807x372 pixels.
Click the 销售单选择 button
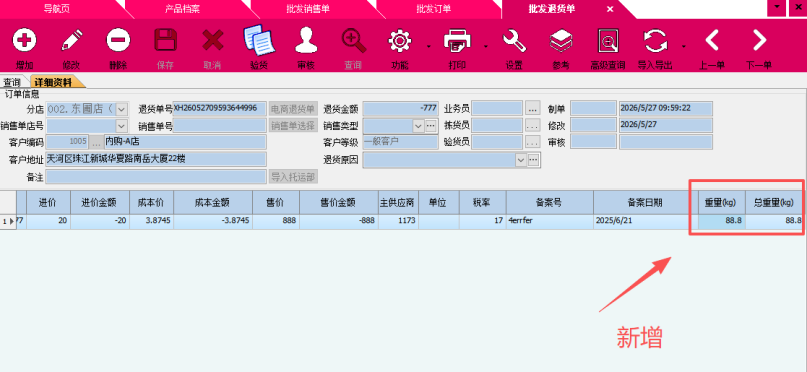point(293,126)
